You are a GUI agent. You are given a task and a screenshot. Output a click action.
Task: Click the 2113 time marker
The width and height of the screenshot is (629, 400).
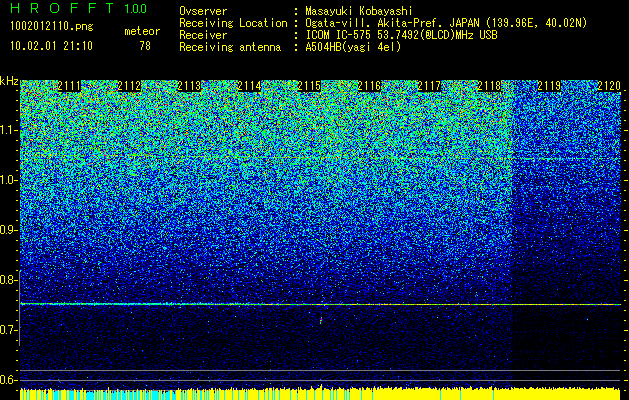pyautogui.click(x=189, y=86)
